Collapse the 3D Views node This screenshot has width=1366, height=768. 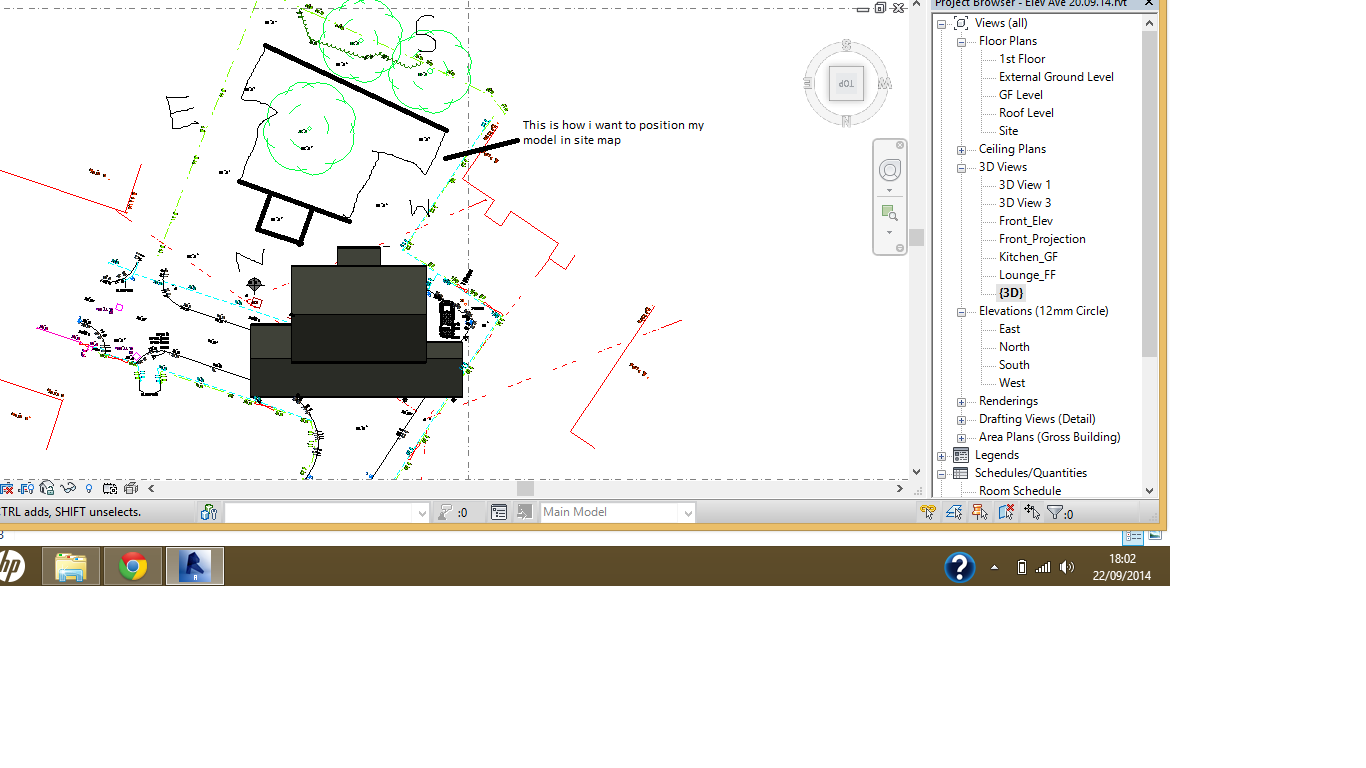961,167
